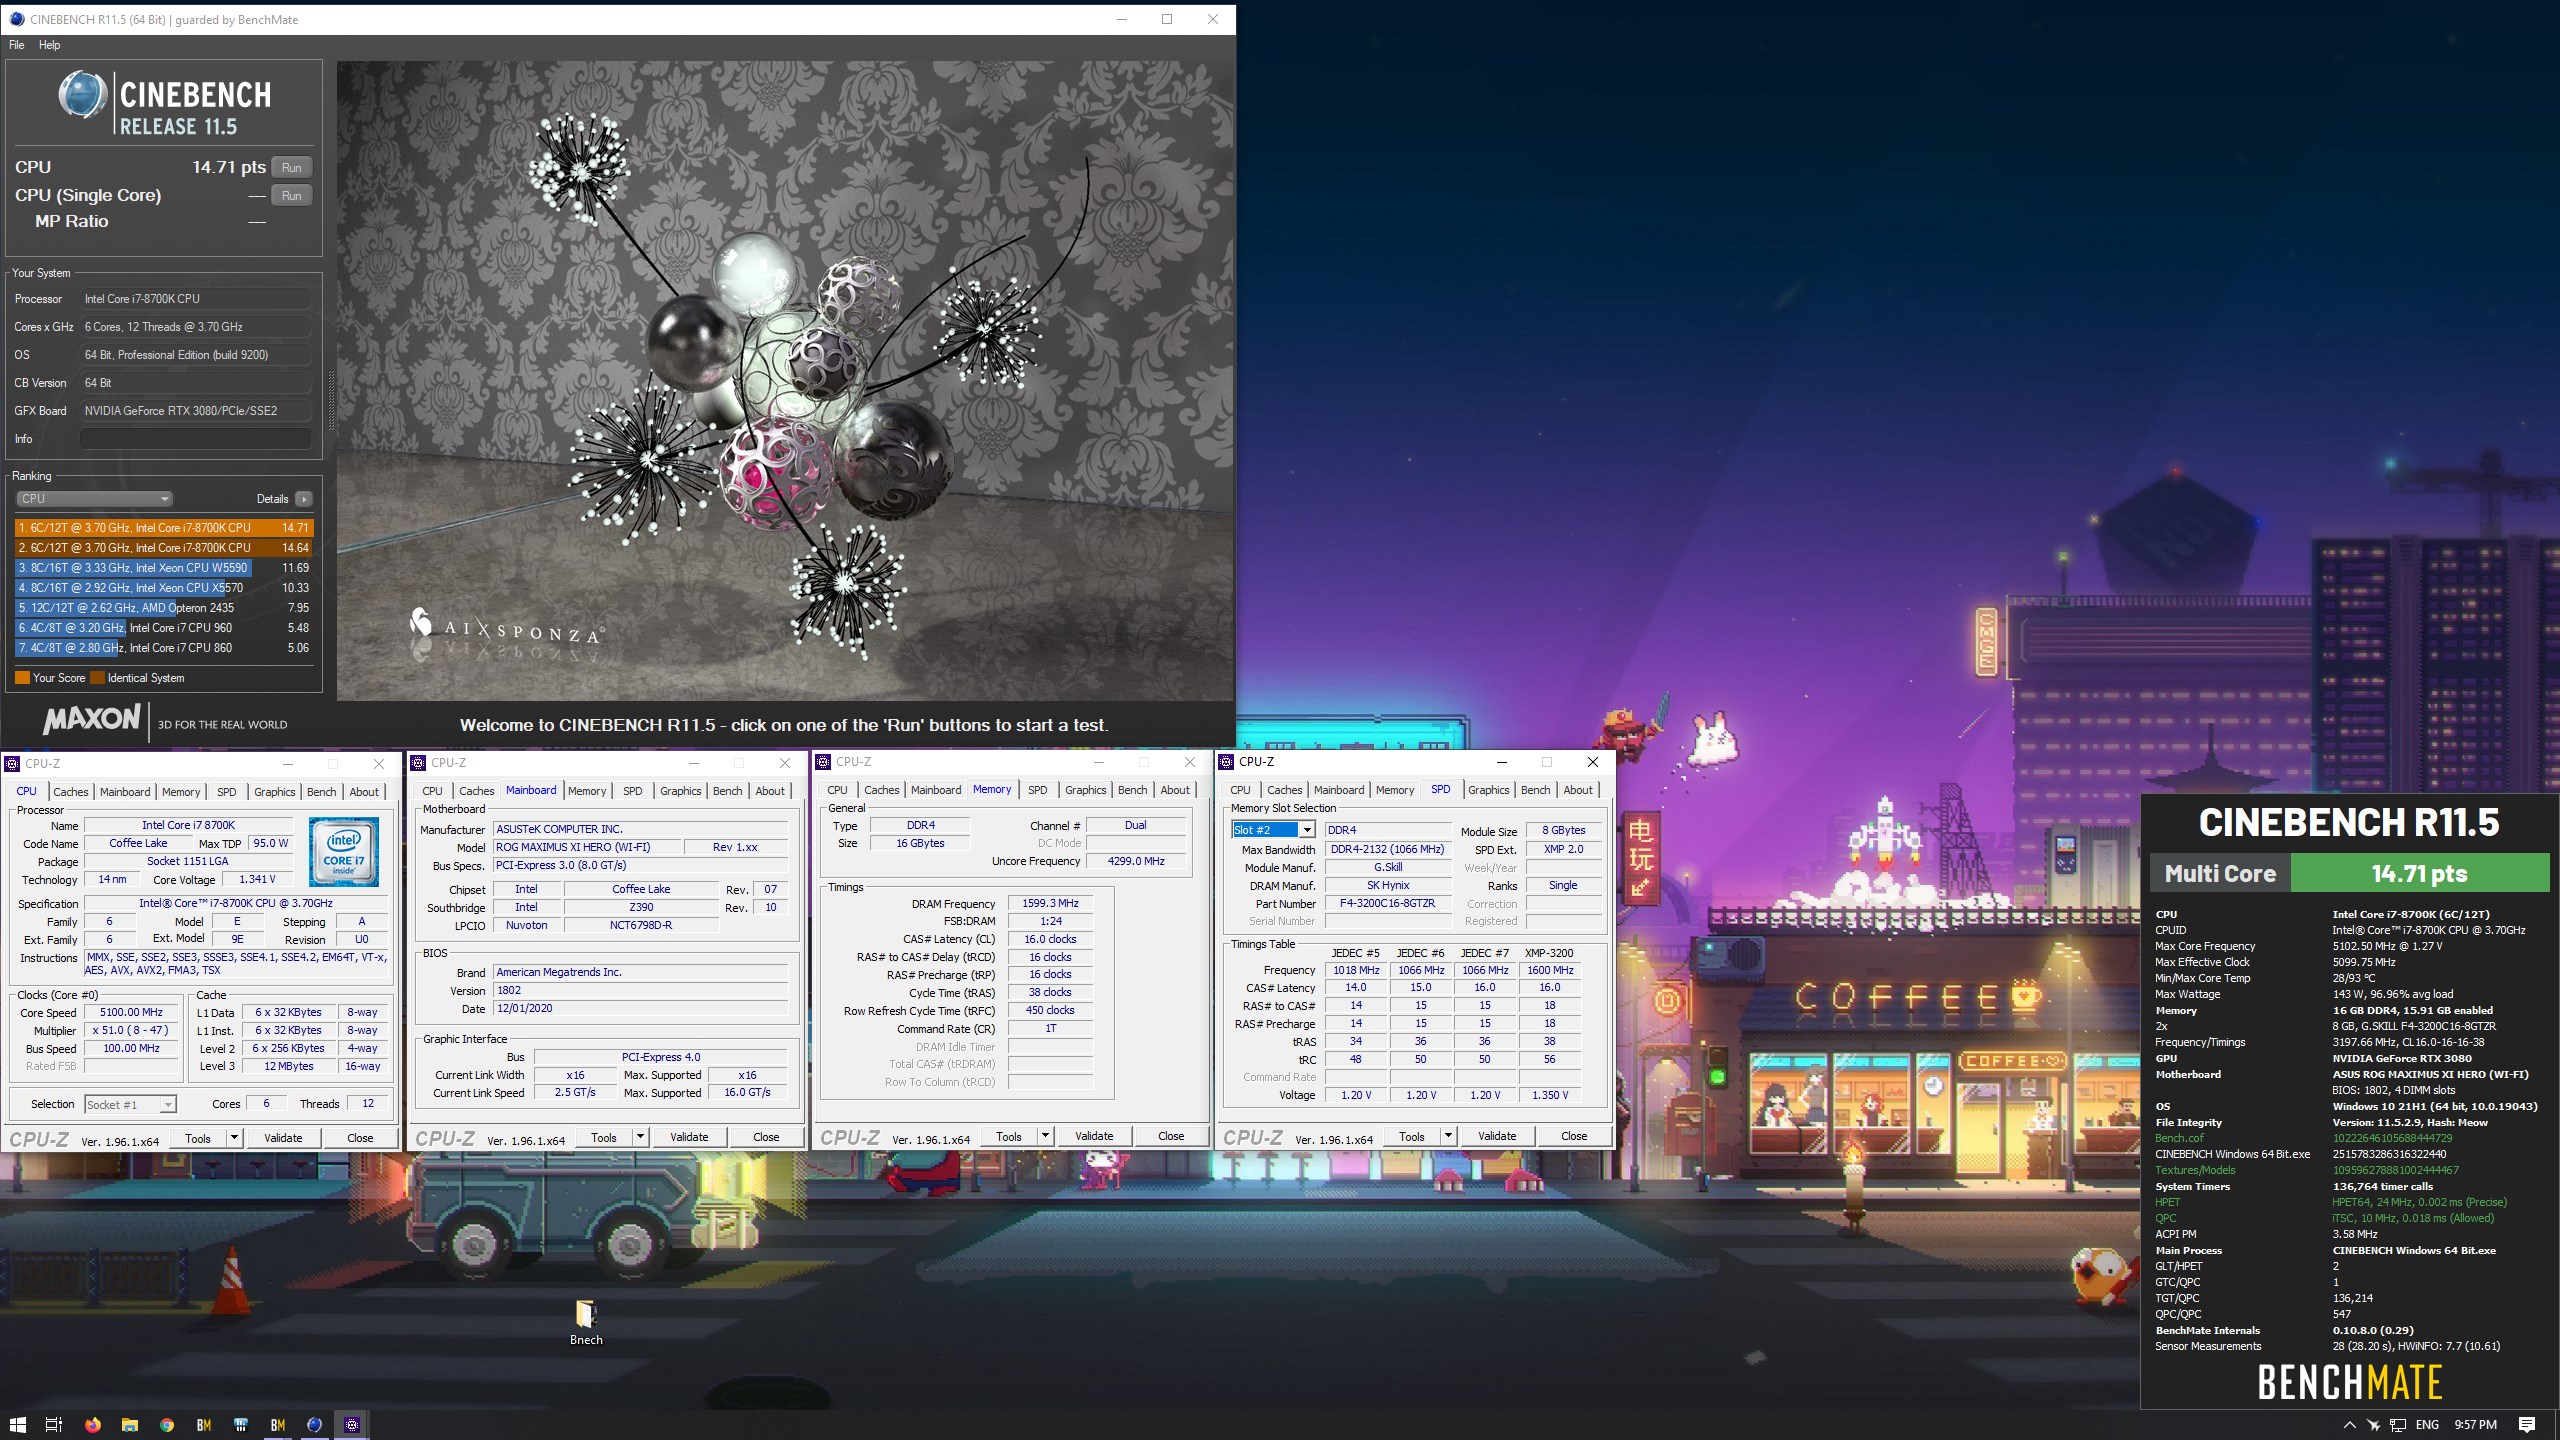Select ranking row Intel Core i7 CPU 860
This screenshot has height=1440, width=2560.
pos(164,648)
